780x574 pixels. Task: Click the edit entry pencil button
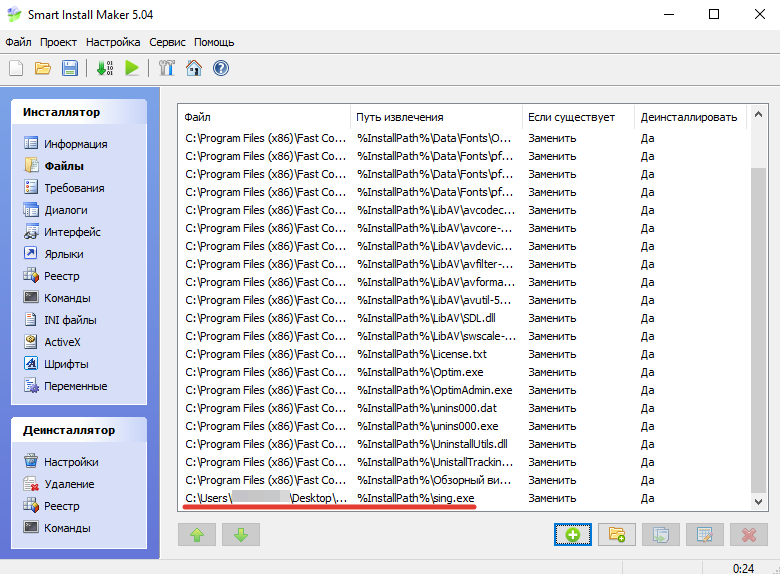click(705, 535)
